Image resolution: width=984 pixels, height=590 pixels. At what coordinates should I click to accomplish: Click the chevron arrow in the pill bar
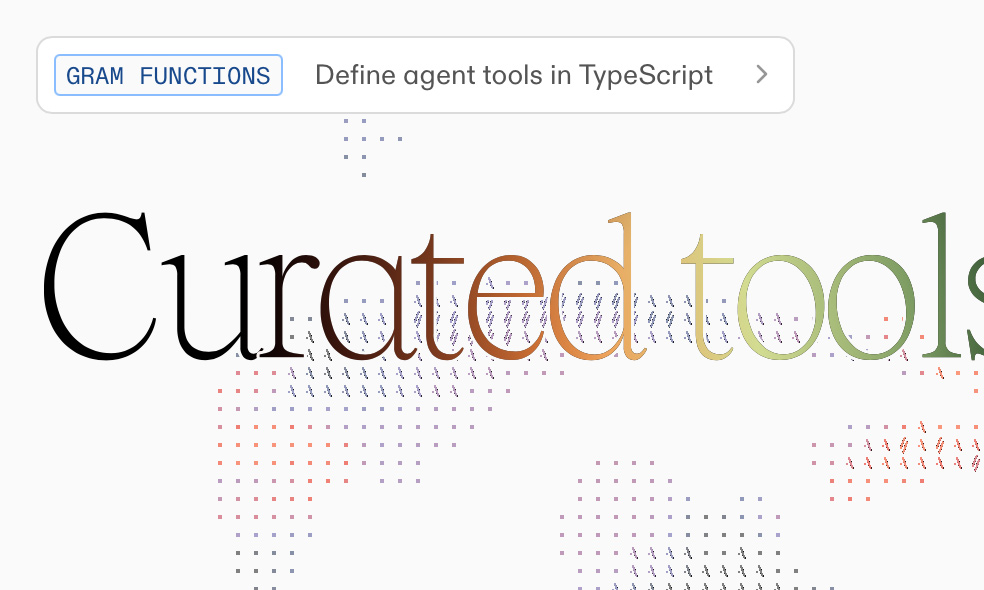pyautogui.click(x=761, y=74)
